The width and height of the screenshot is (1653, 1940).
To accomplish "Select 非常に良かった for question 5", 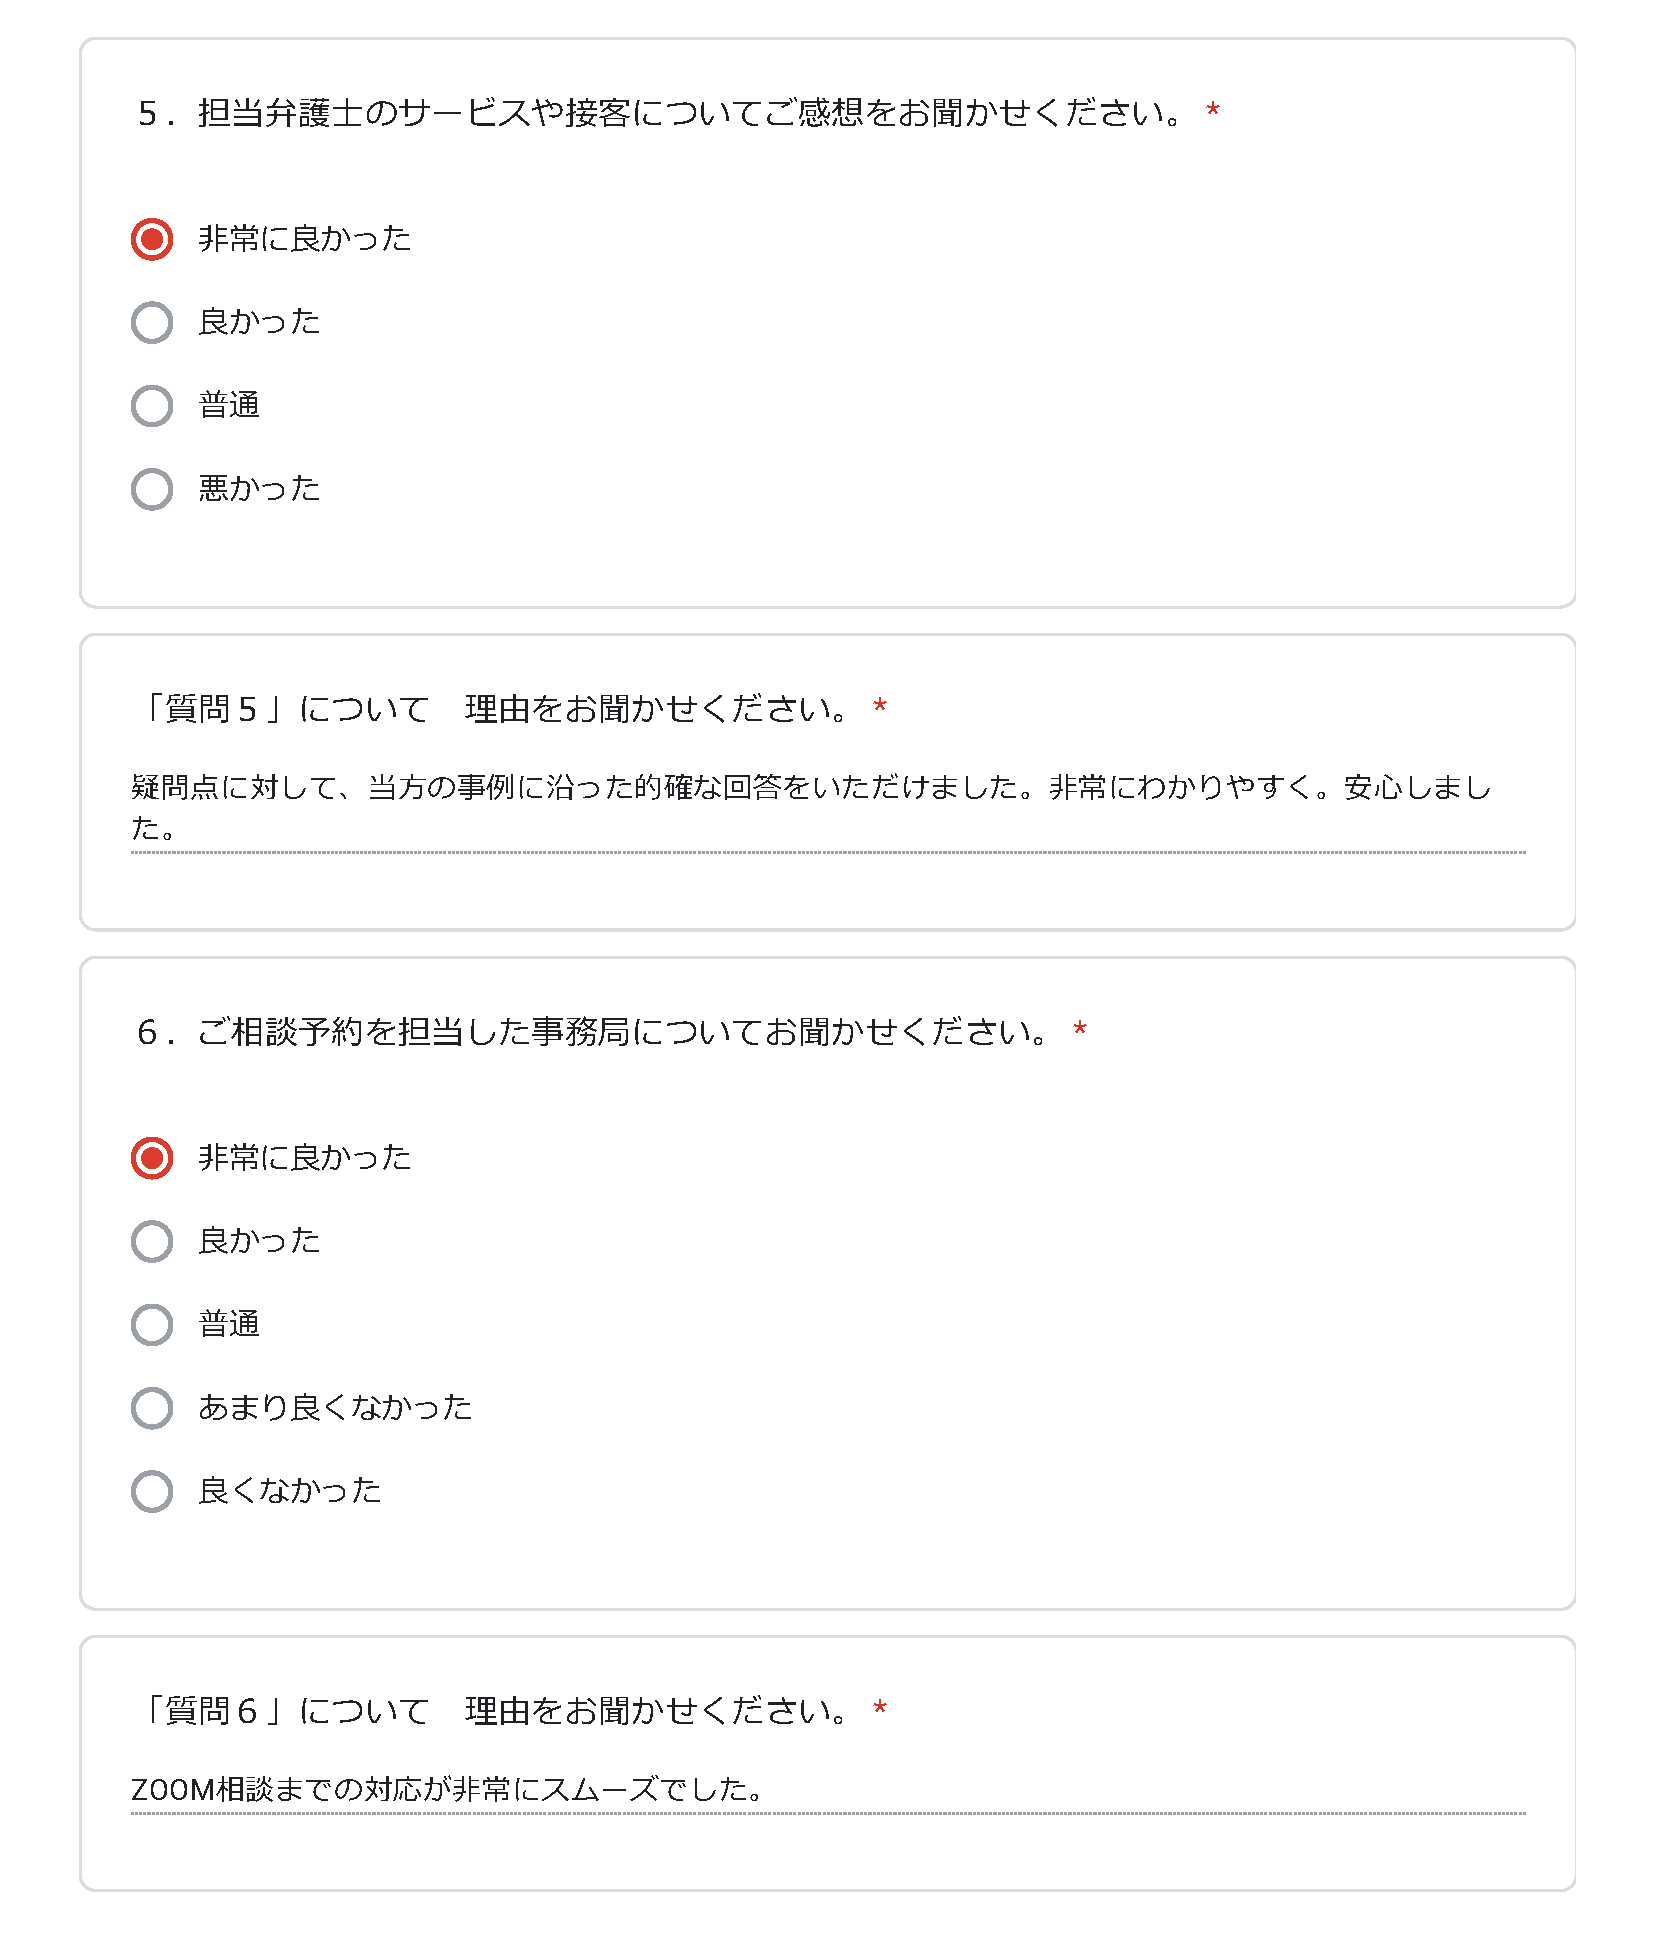I will click(152, 239).
